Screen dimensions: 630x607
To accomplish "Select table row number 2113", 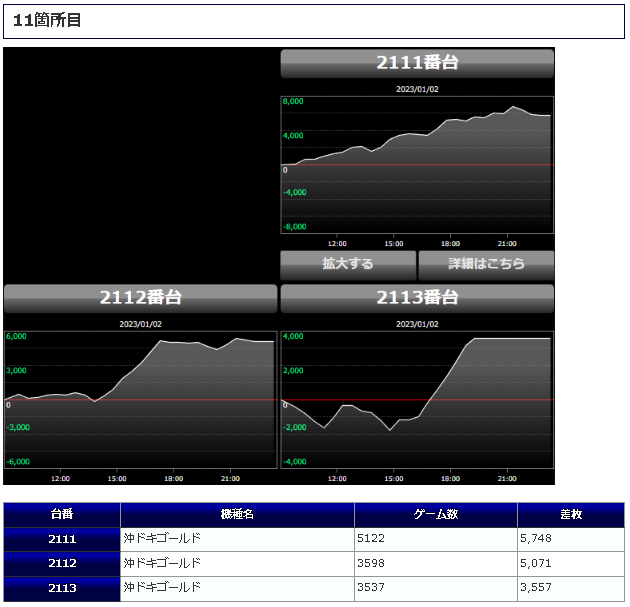I will tap(62, 589).
